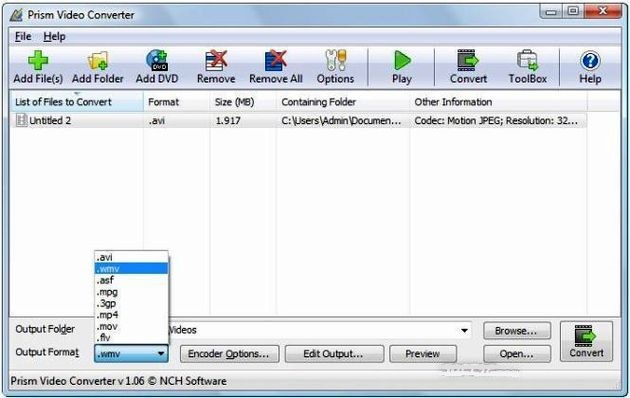Viewport: 630px width, 398px height.
Task: Click the Prism Video Converter title bar icon
Action: pyautogui.click(x=16, y=15)
